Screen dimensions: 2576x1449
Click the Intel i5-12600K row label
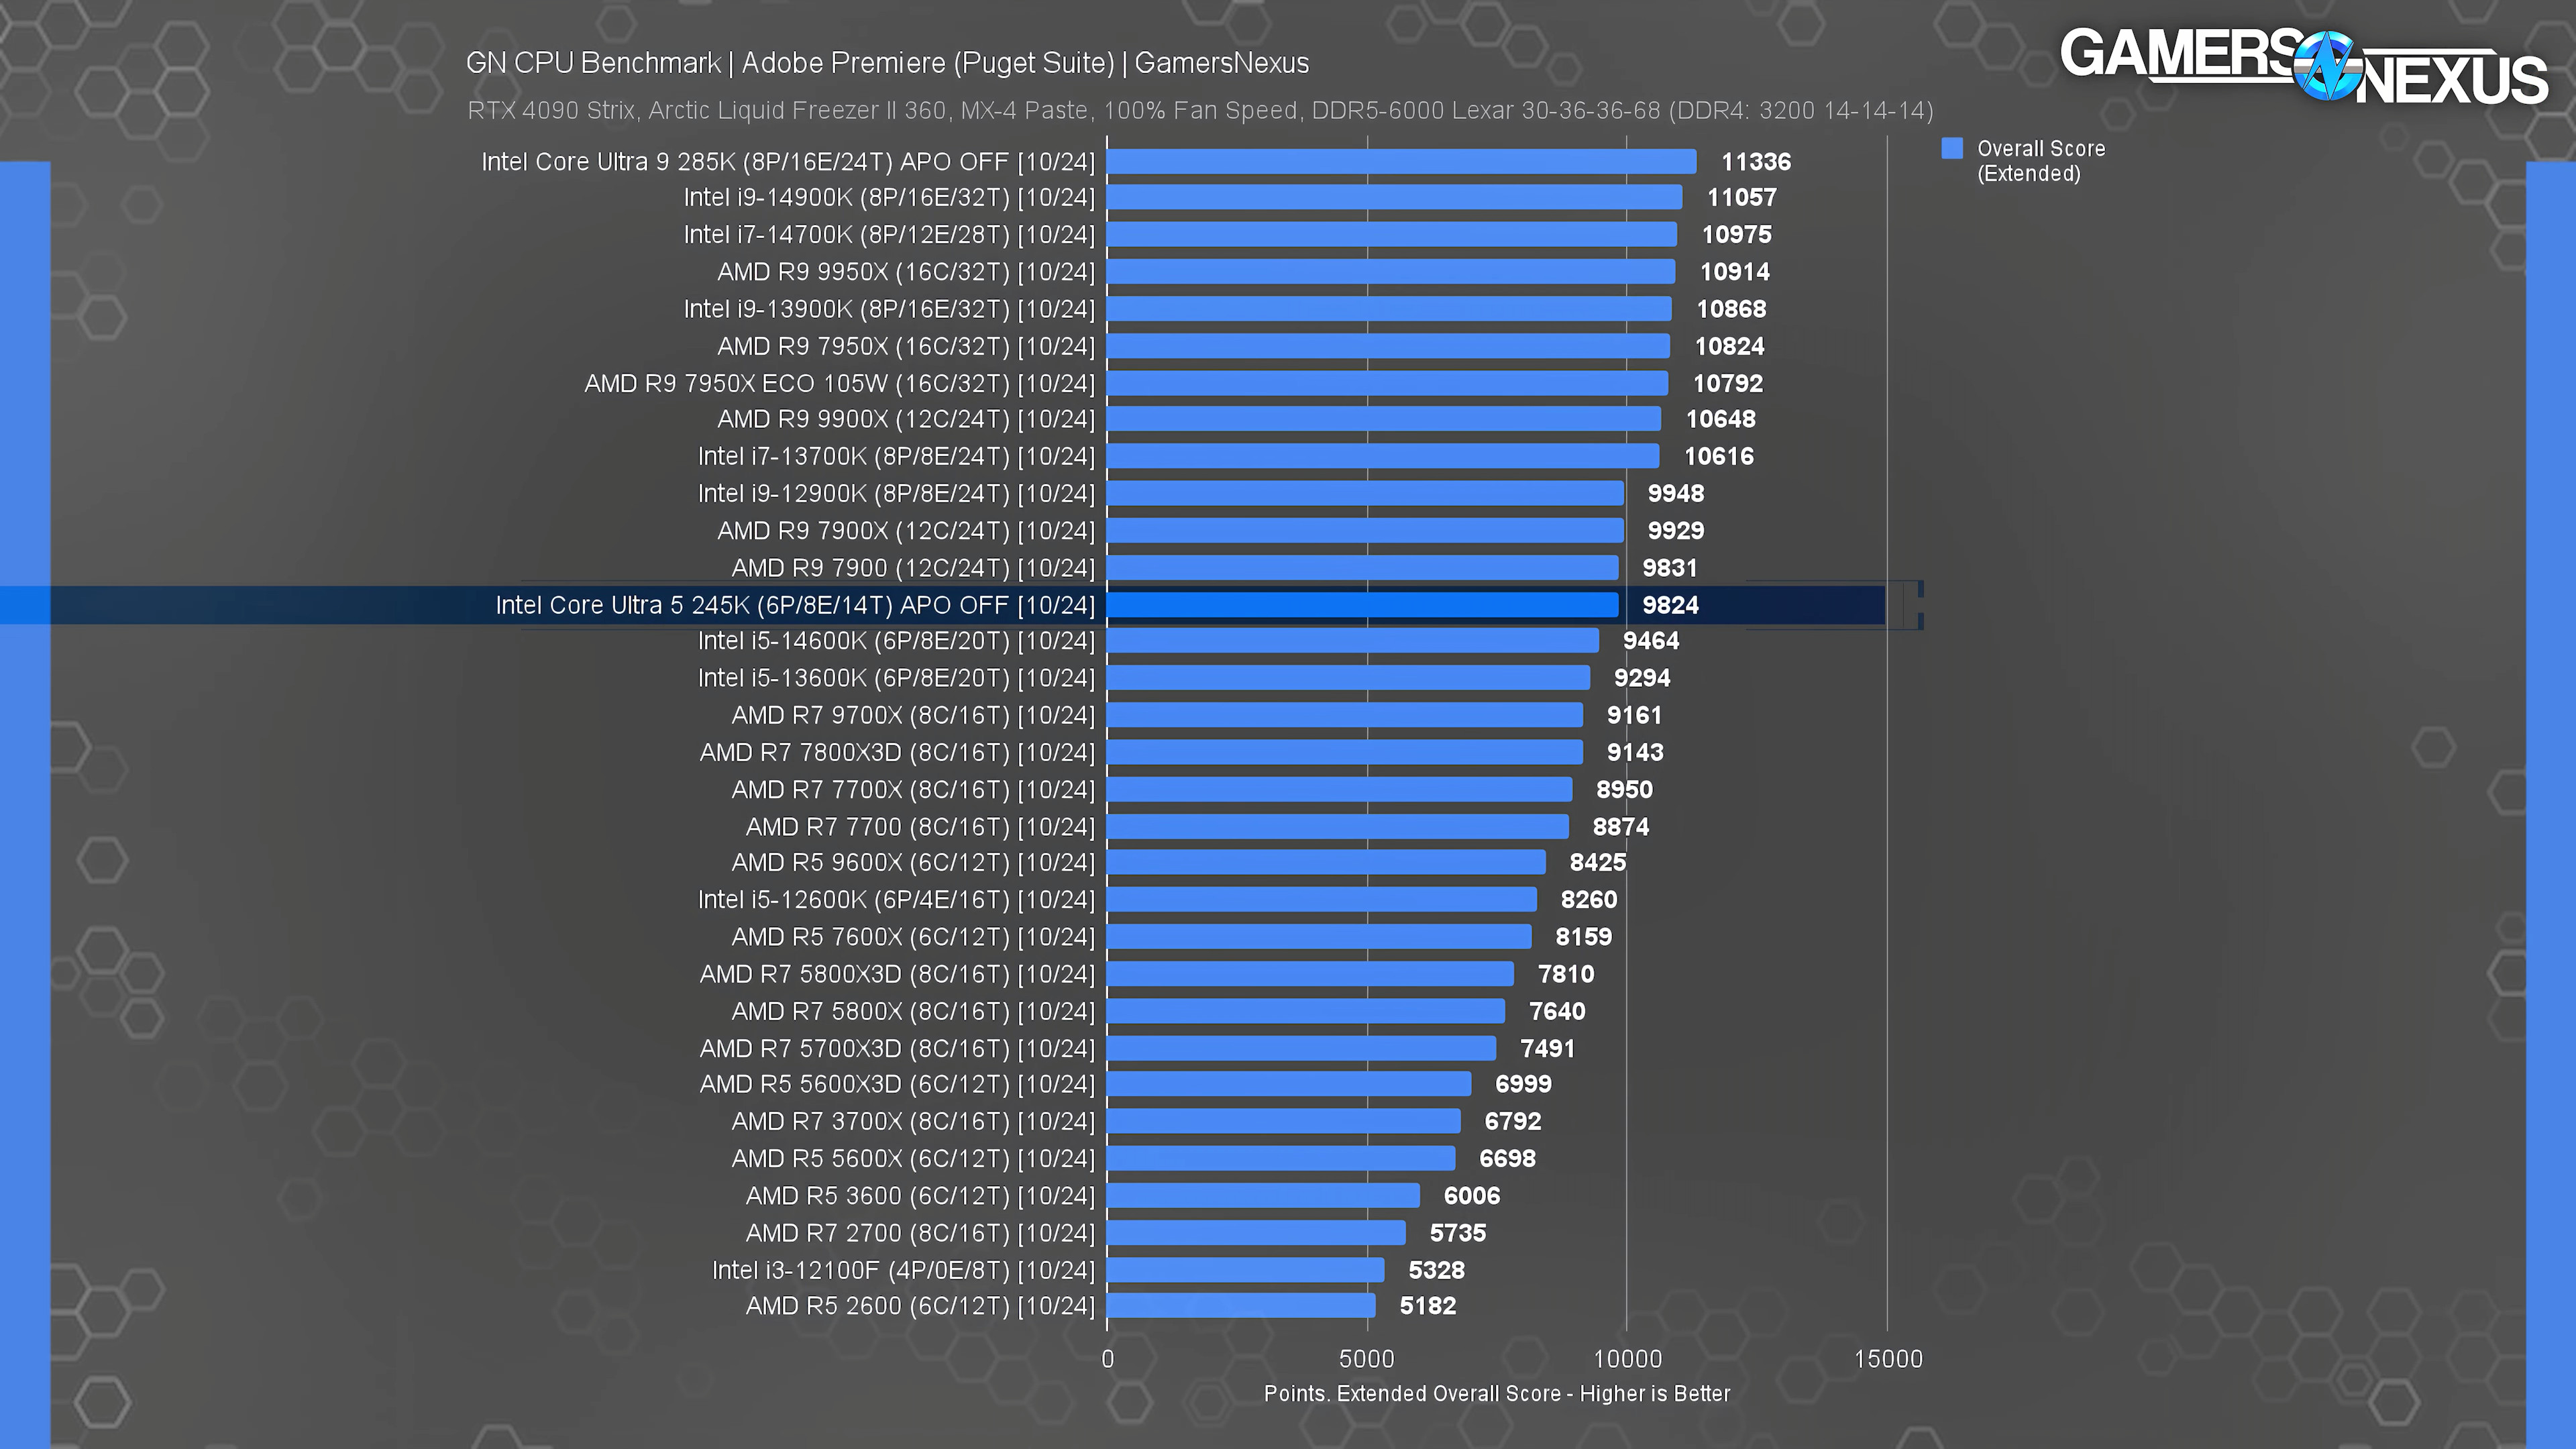pyautogui.click(x=896, y=900)
